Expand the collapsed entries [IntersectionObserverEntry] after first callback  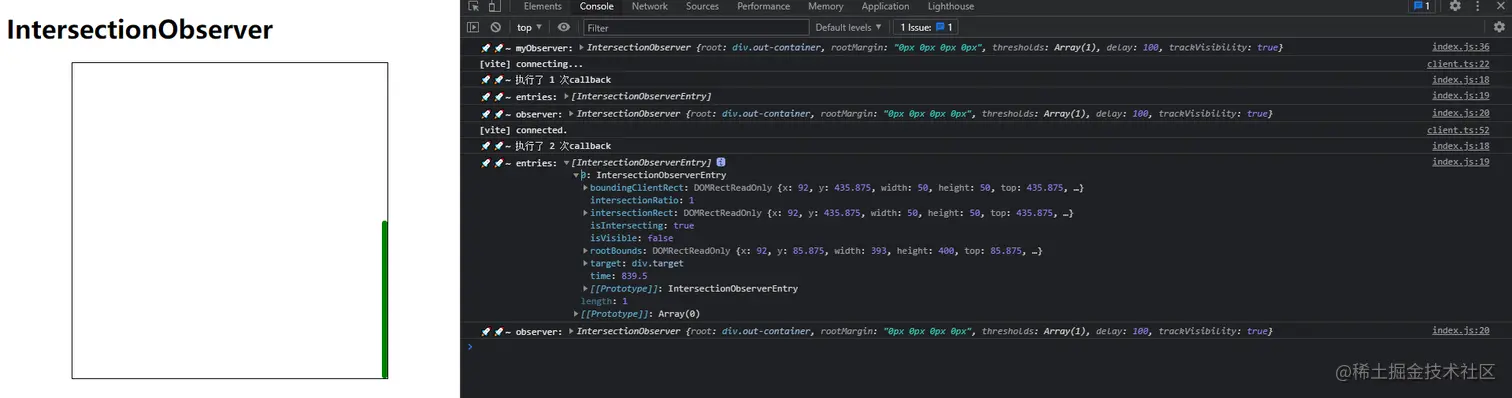click(566, 96)
